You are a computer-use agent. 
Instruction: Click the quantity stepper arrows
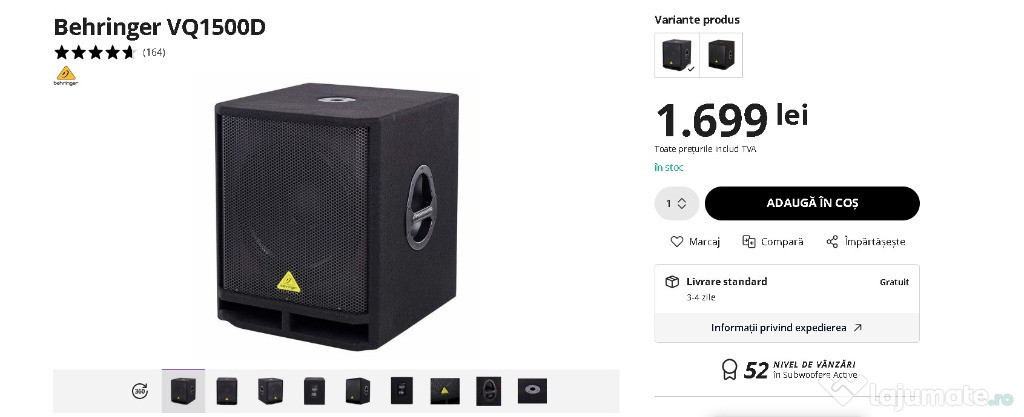(682, 204)
